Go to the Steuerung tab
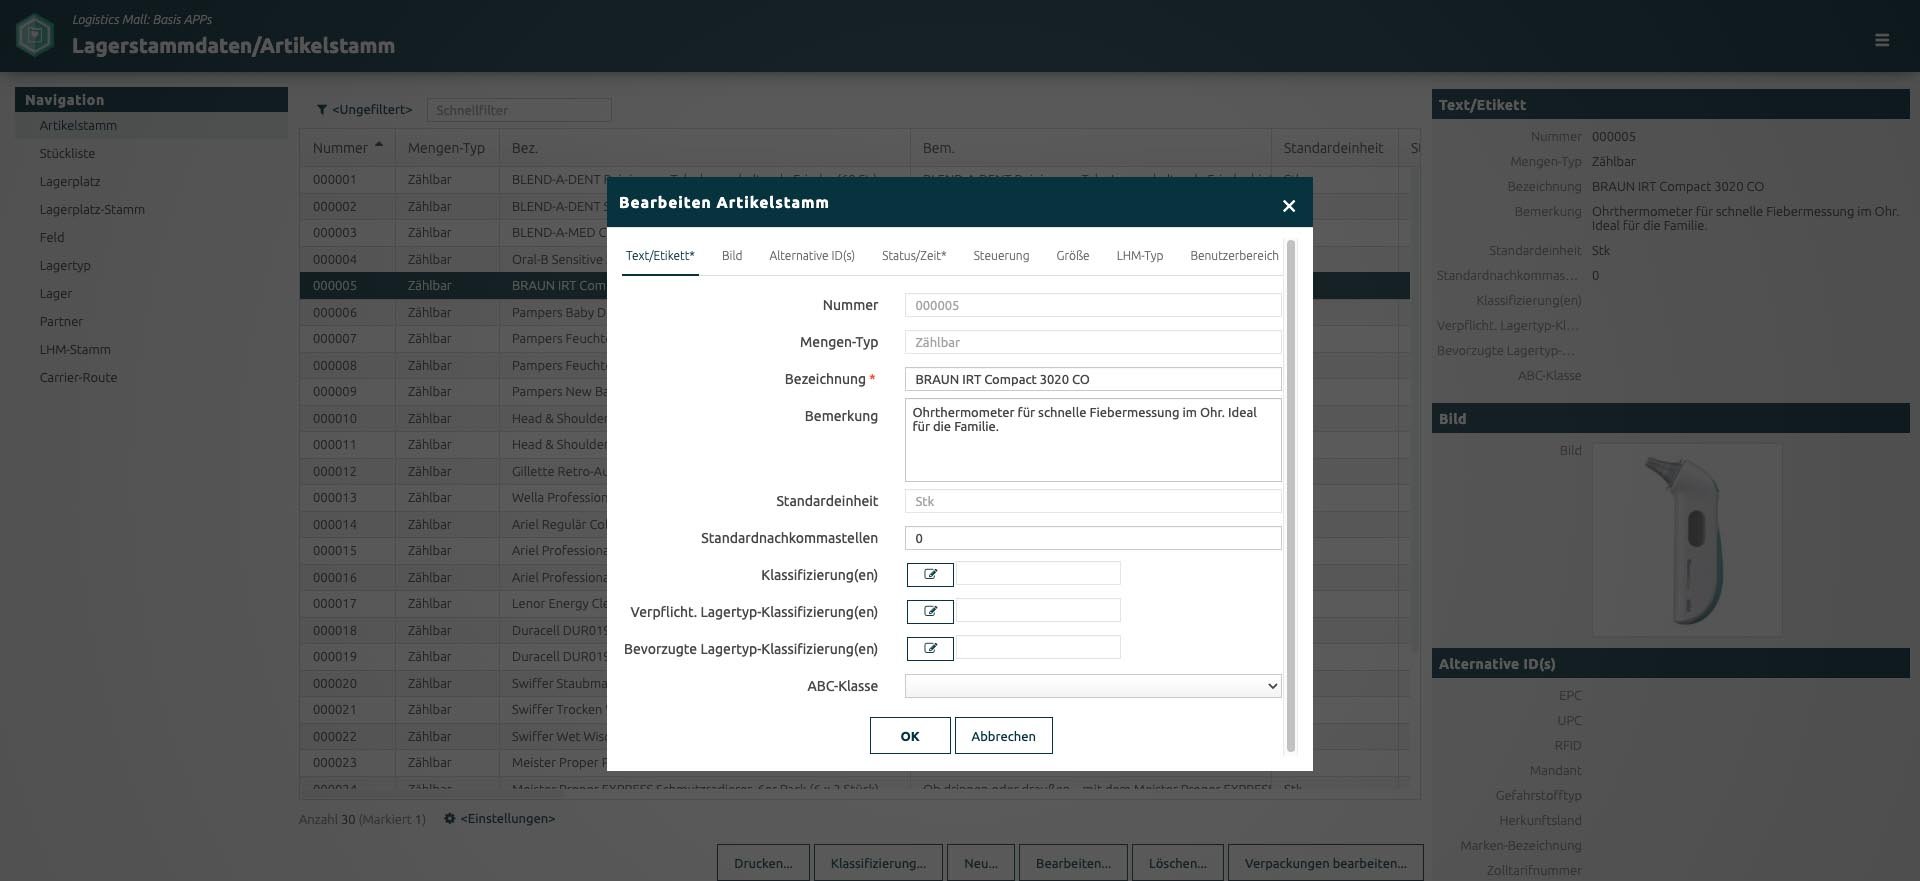Image resolution: width=1920 pixels, height=881 pixels. pyautogui.click(x=1001, y=256)
